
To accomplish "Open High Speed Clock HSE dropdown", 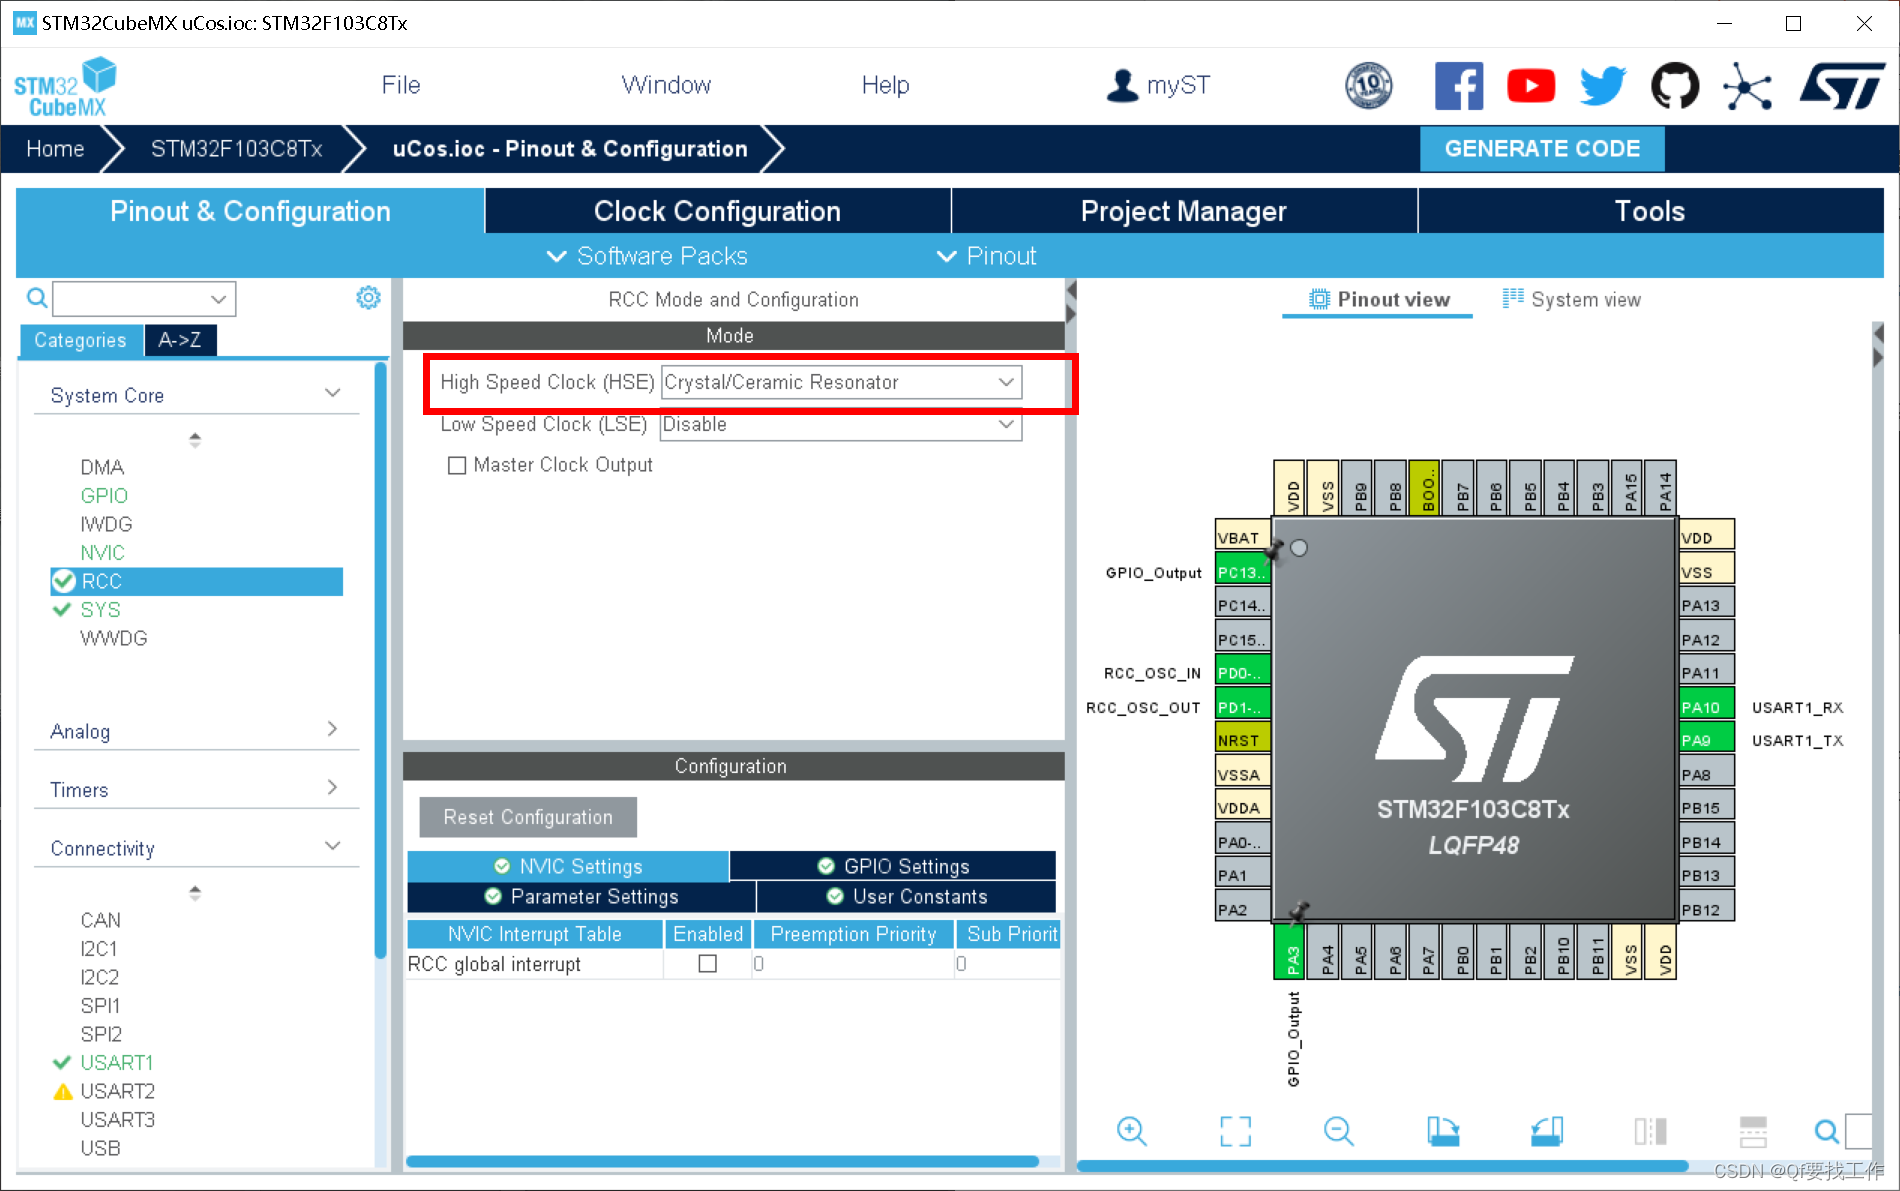I will tap(842, 383).
